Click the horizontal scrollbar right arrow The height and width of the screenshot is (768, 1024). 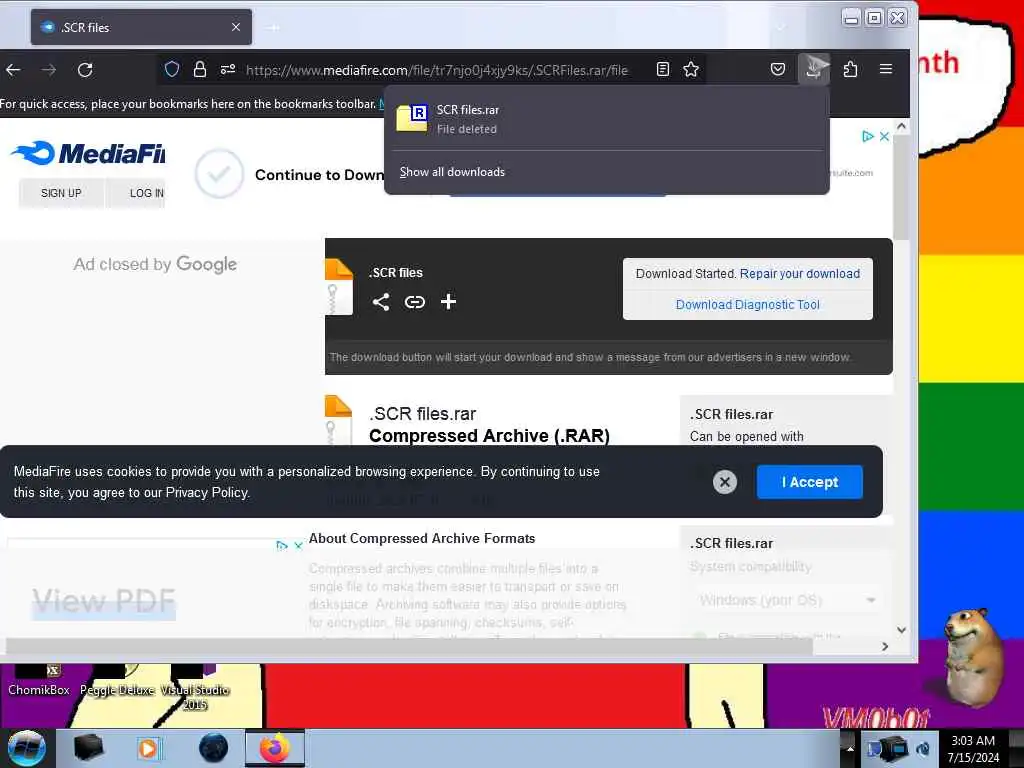click(x=885, y=647)
